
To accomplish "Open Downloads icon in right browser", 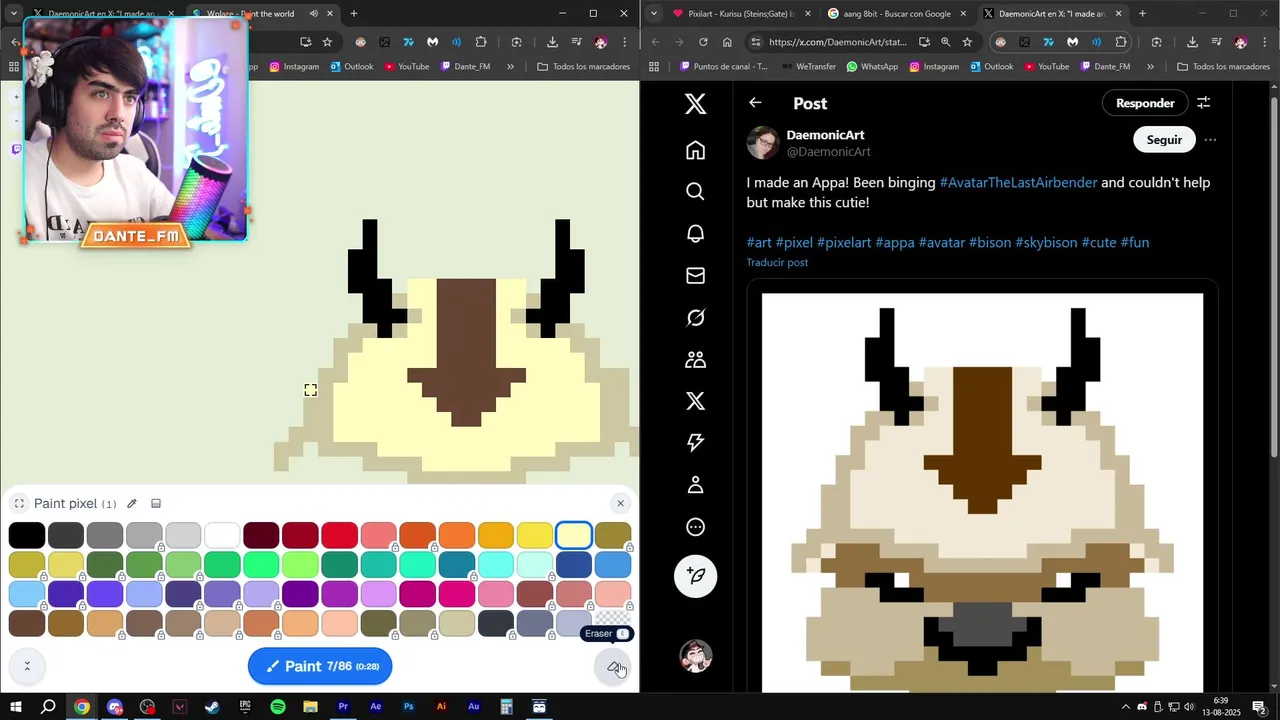I will (x=1192, y=42).
